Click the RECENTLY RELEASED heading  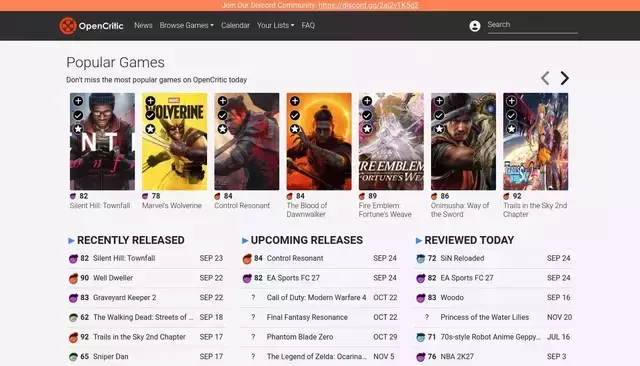[x=131, y=240]
